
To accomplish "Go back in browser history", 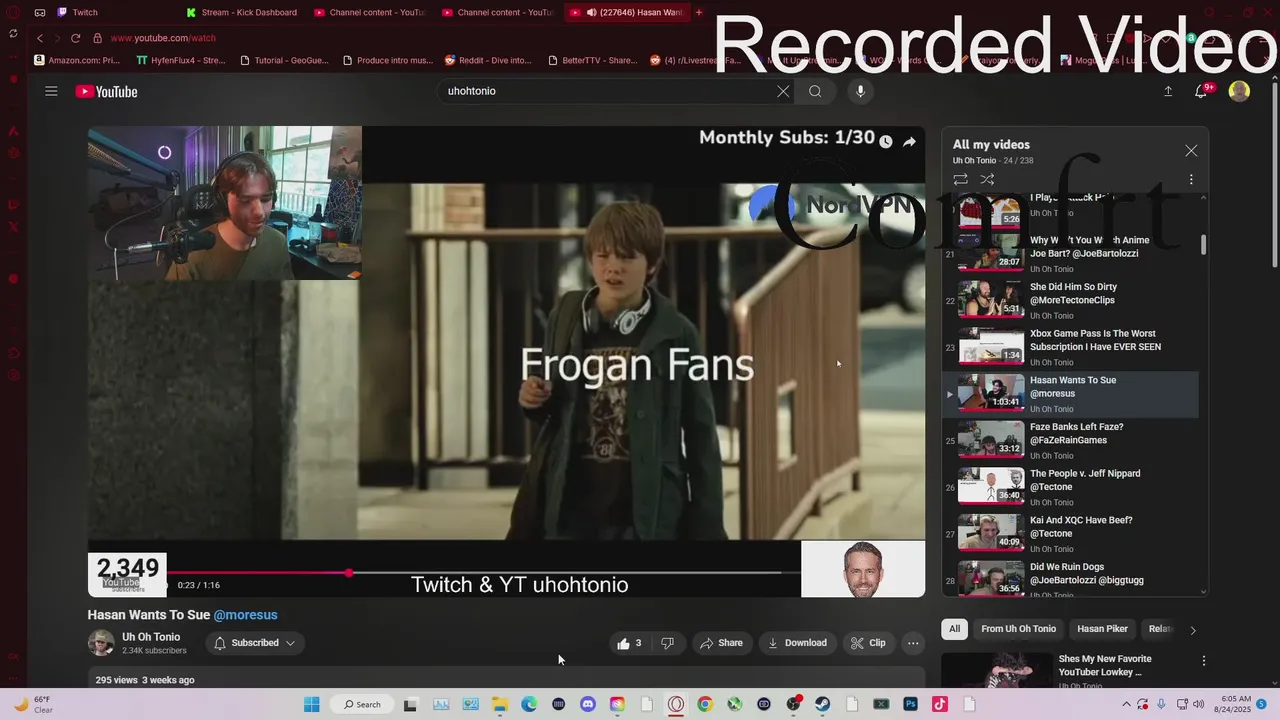I will pyautogui.click(x=40, y=38).
